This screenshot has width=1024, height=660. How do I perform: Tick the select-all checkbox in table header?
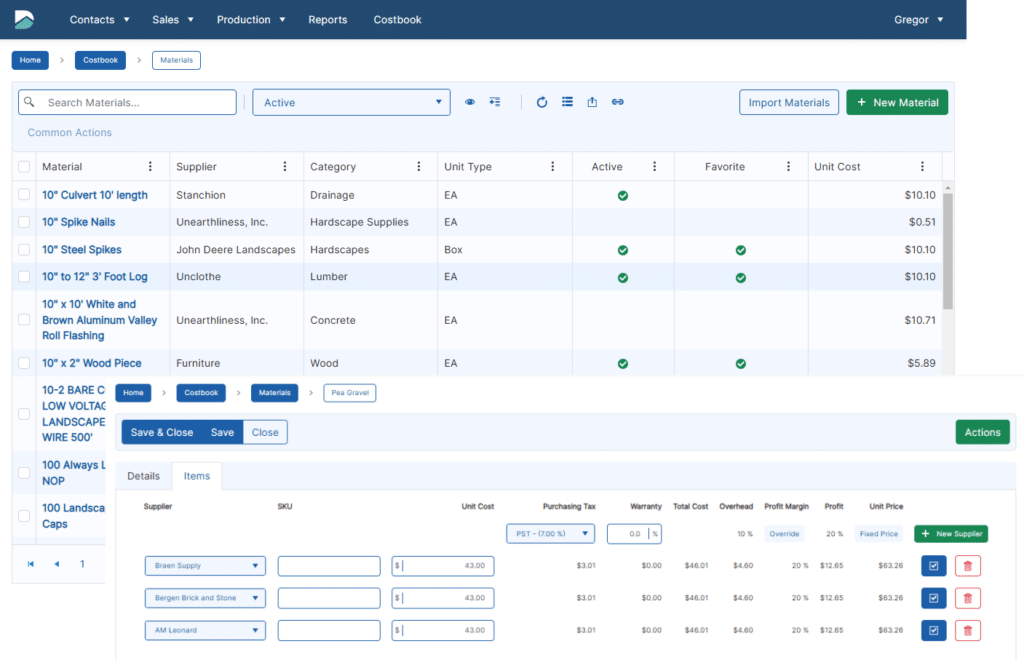(24, 167)
